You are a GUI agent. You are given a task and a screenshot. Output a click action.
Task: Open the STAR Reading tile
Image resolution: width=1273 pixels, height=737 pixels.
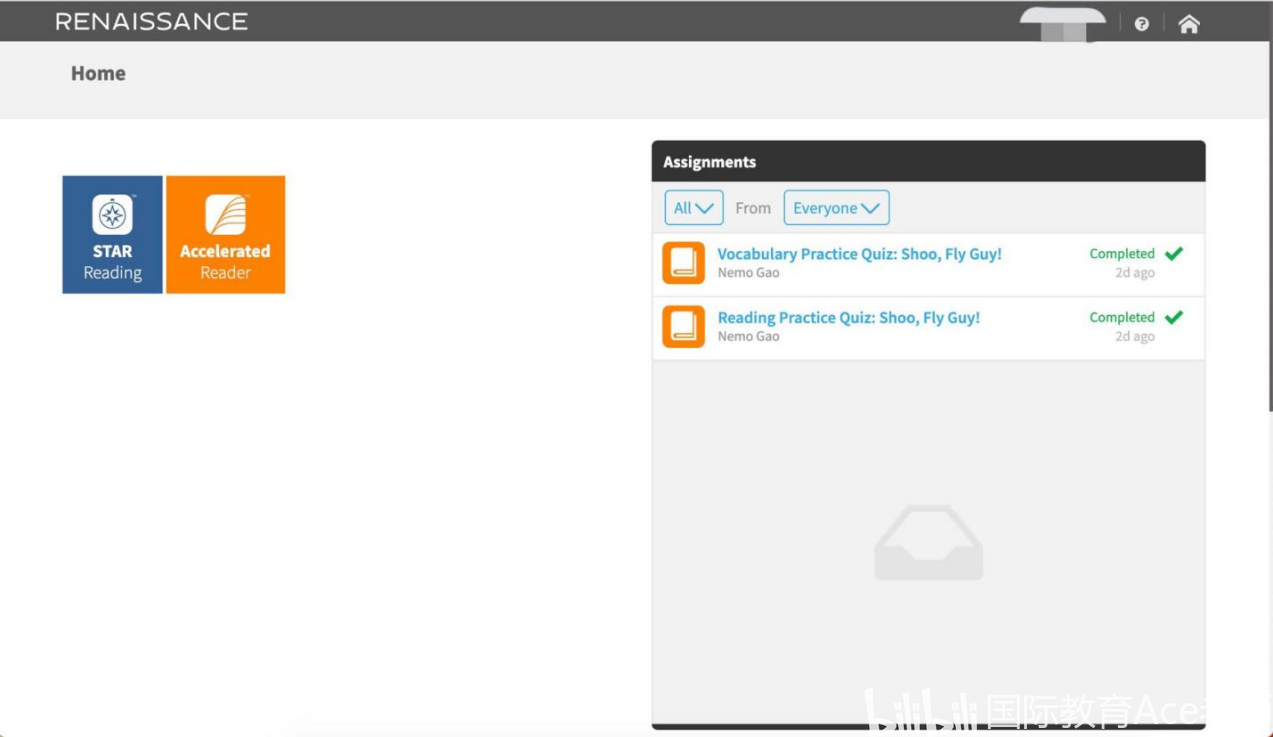112,235
